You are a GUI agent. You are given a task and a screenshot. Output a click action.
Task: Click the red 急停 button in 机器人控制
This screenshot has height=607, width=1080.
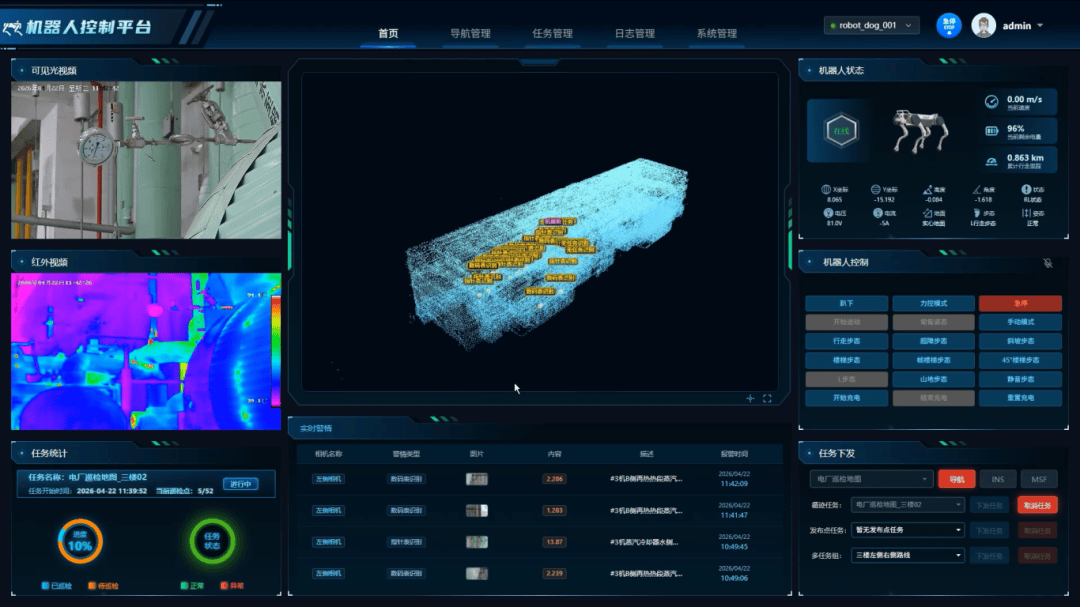tap(1020, 303)
